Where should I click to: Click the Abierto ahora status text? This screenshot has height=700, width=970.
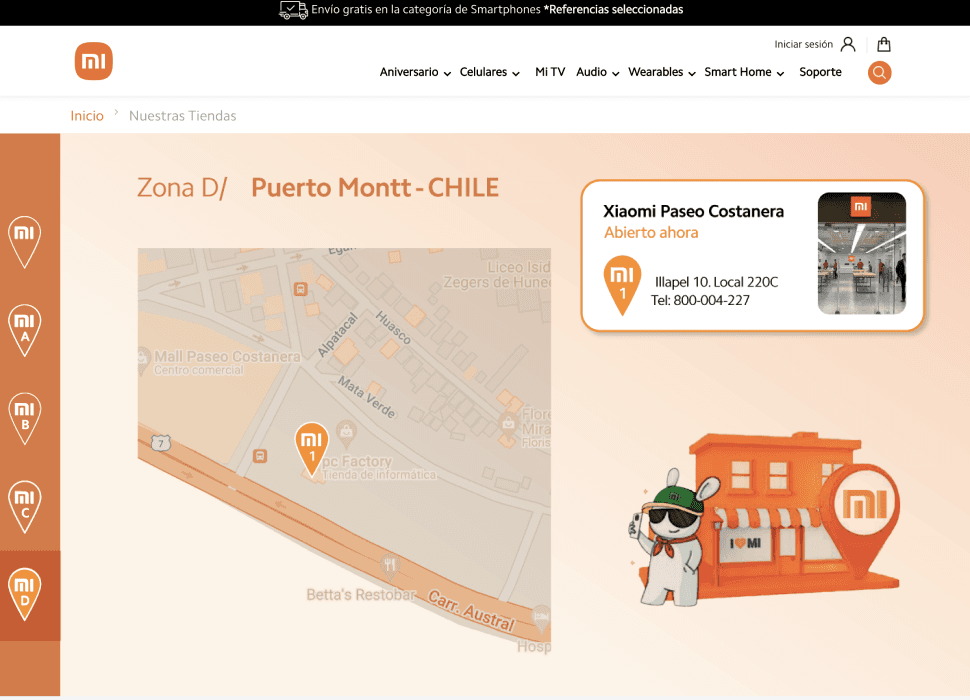pyautogui.click(x=651, y=233)
